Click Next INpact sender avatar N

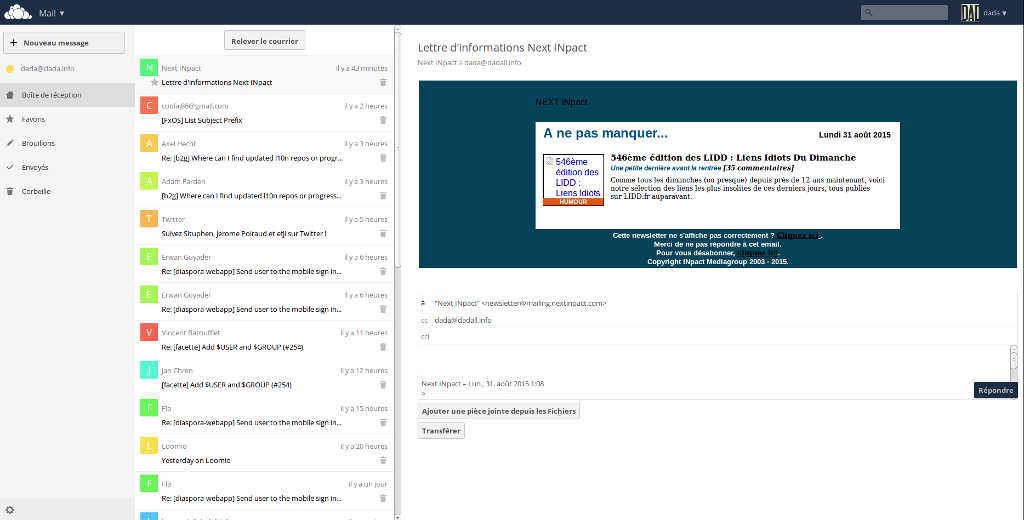click(149, 67)
